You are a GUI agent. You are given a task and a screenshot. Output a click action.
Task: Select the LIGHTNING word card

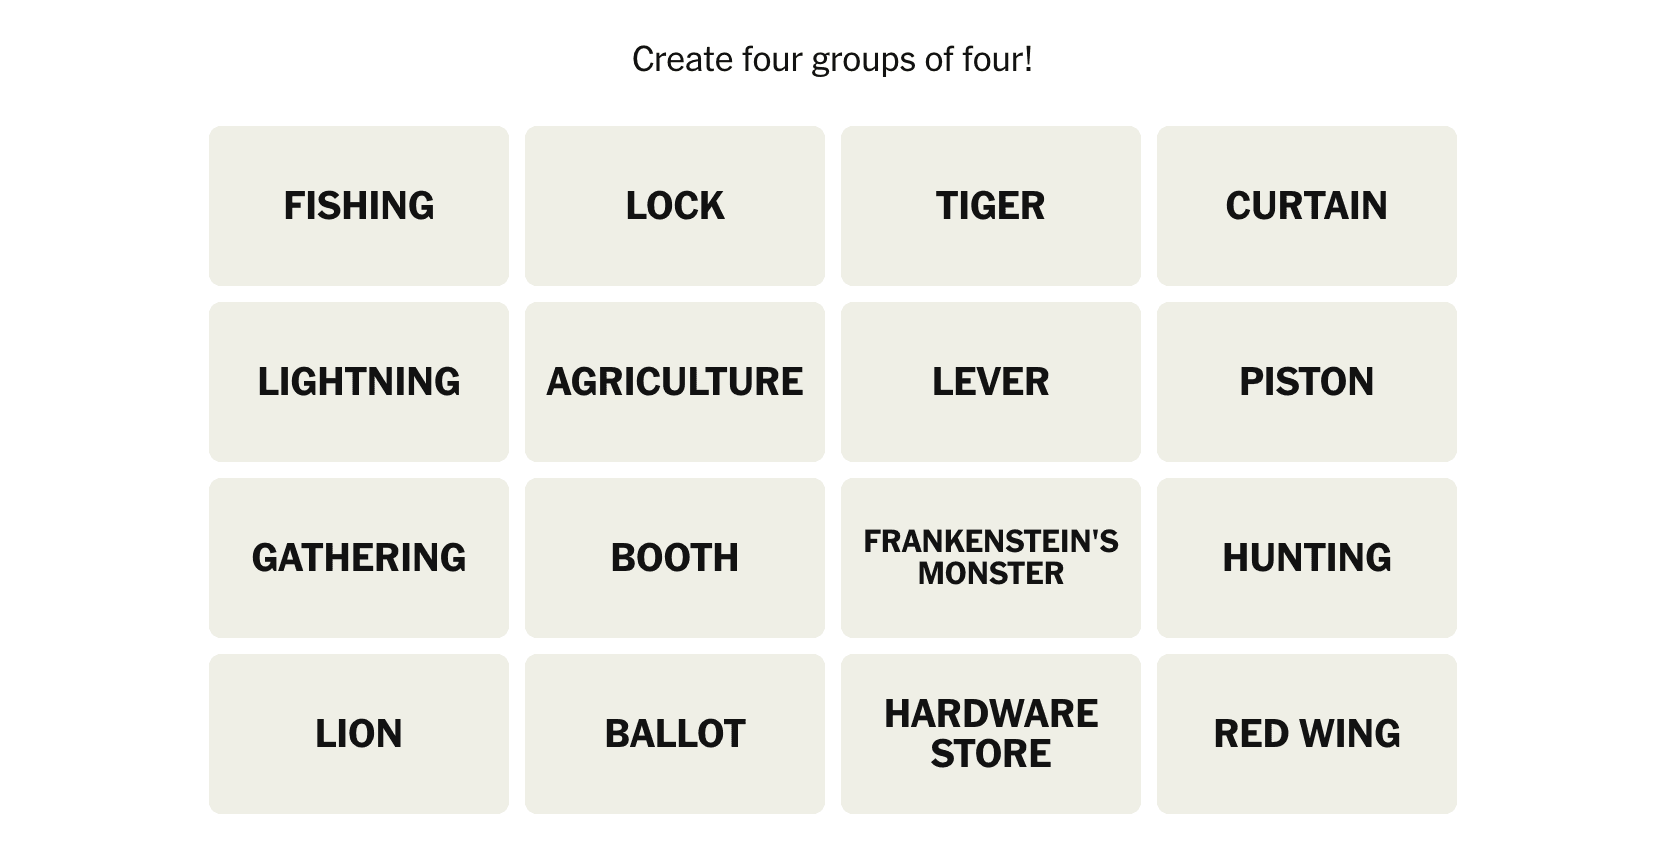358,382
